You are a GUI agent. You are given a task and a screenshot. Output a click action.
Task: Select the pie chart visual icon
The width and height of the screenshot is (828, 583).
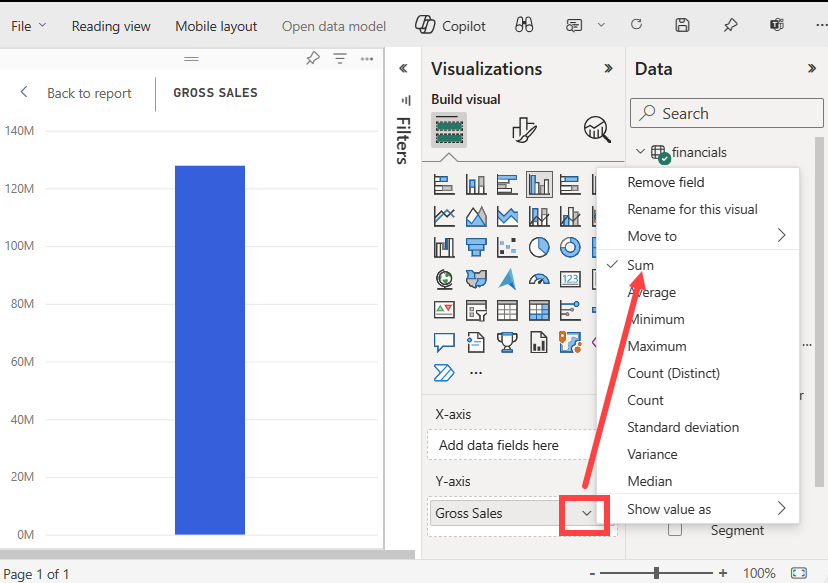(x=538, y=246)
